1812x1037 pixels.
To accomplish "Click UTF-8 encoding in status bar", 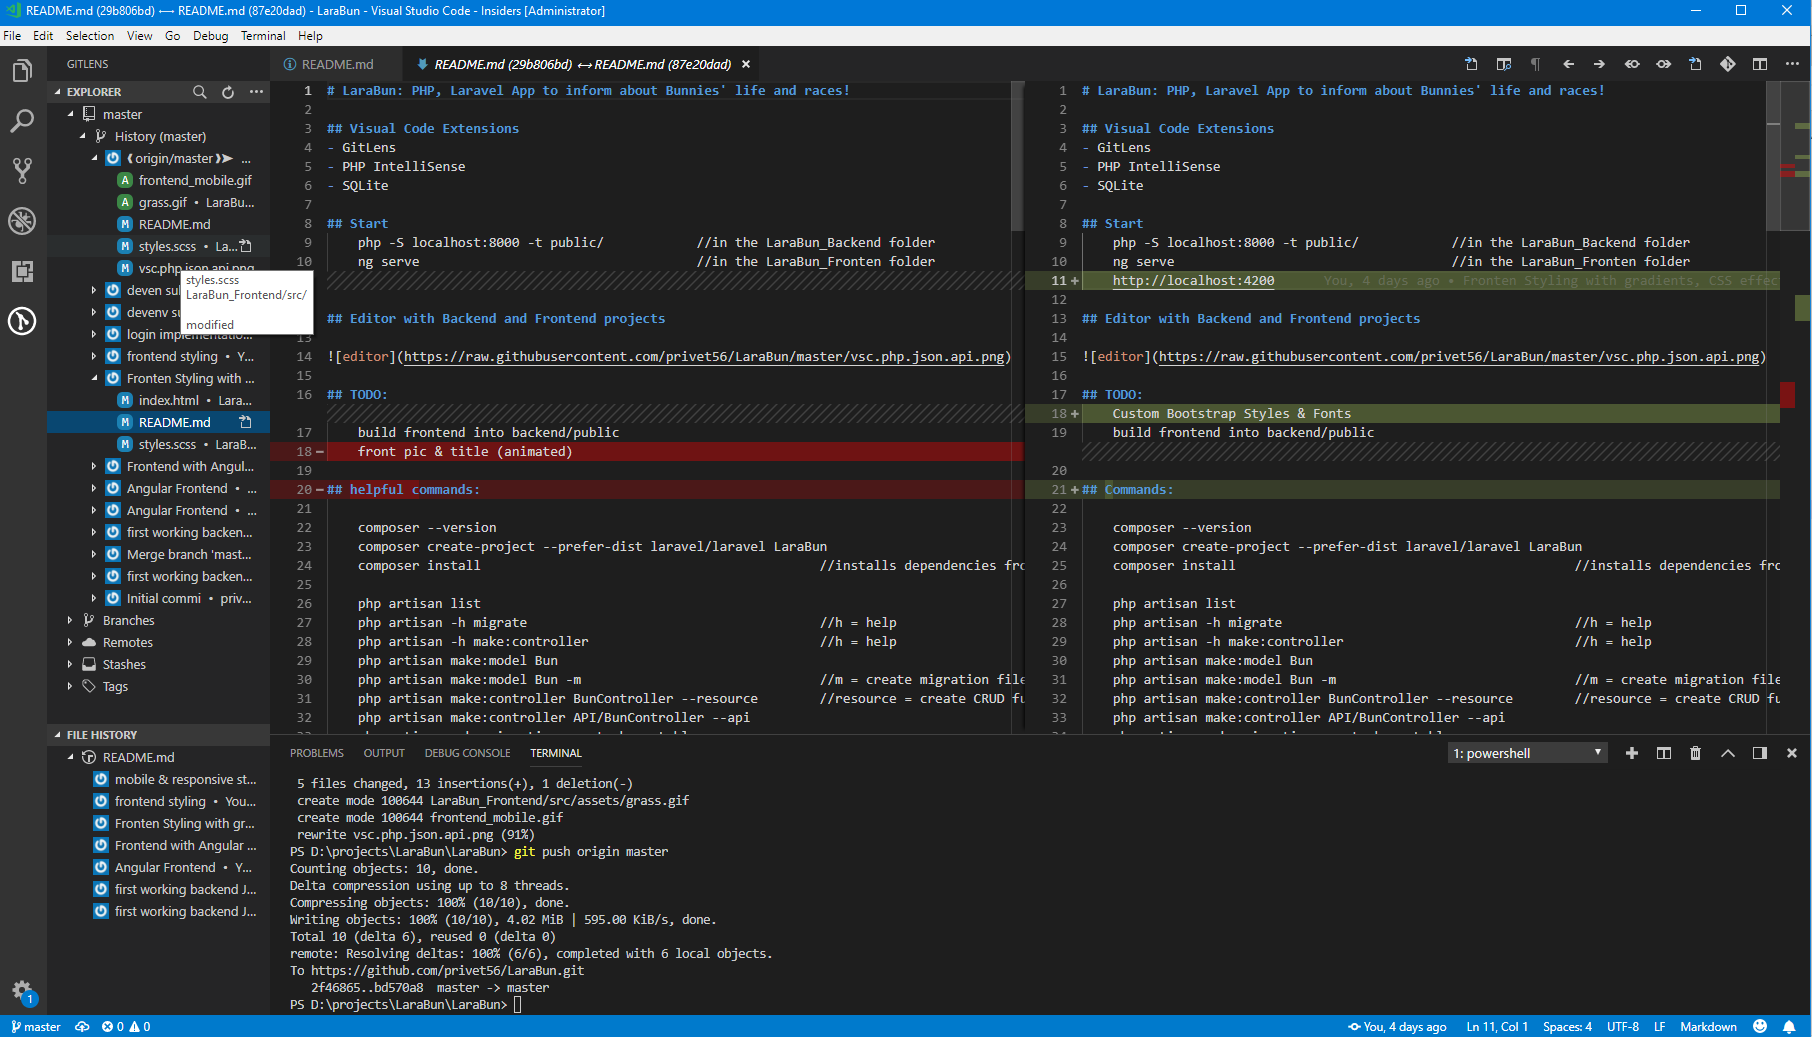I will pos(1623,1026).
